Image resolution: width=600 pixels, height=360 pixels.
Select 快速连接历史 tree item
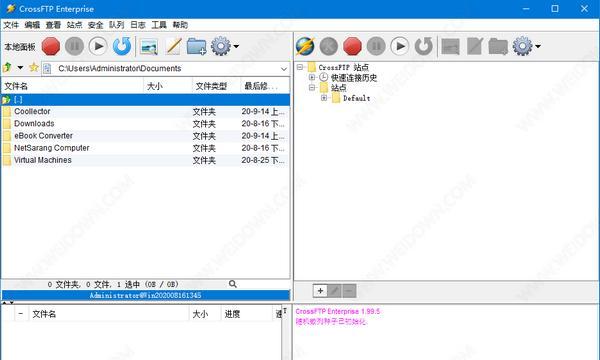pyautogui.click(x=354, y=78)
